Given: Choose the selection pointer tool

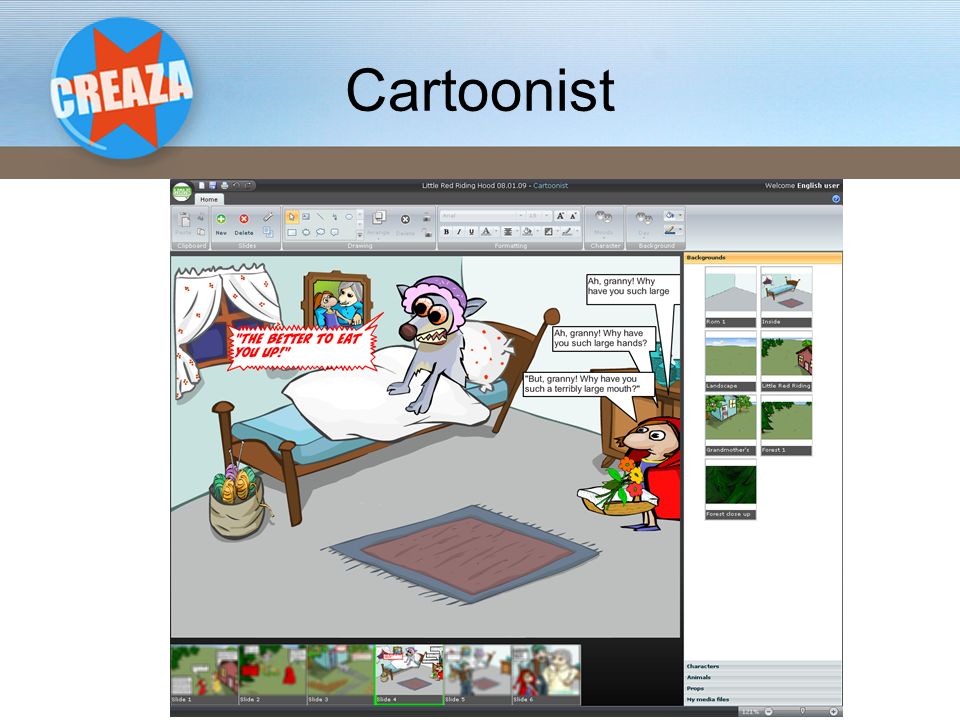Looking at the screenshot, I should (291, 217).
